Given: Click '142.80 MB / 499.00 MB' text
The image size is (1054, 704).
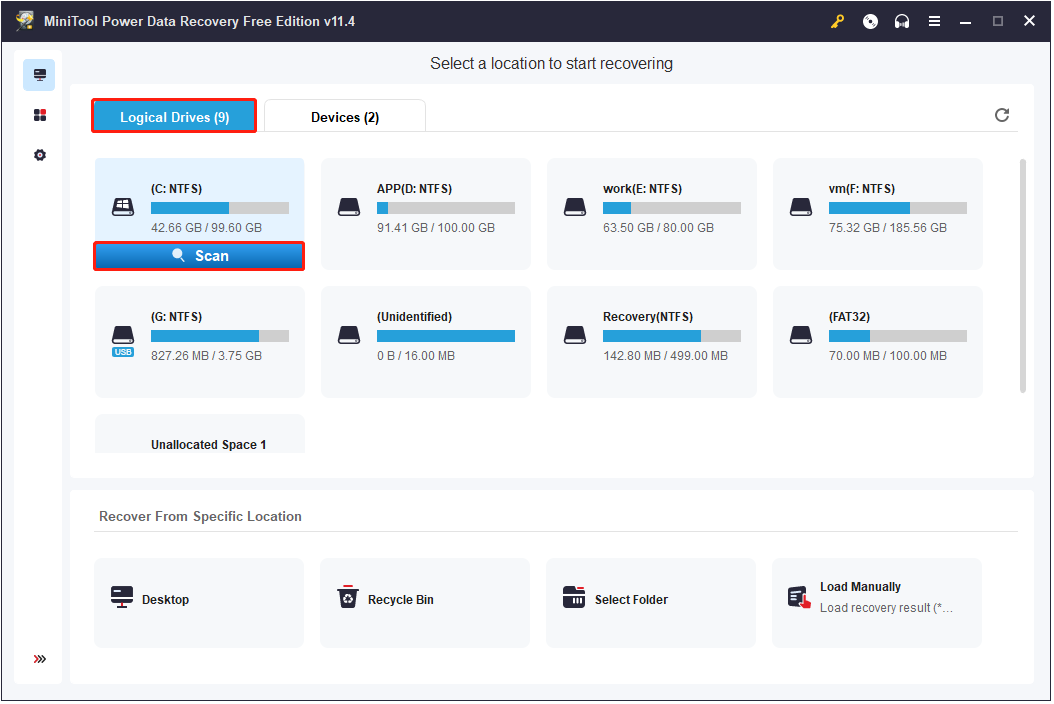Looking at the screenshot, I should pyautogui.click(x=665, y=356).
